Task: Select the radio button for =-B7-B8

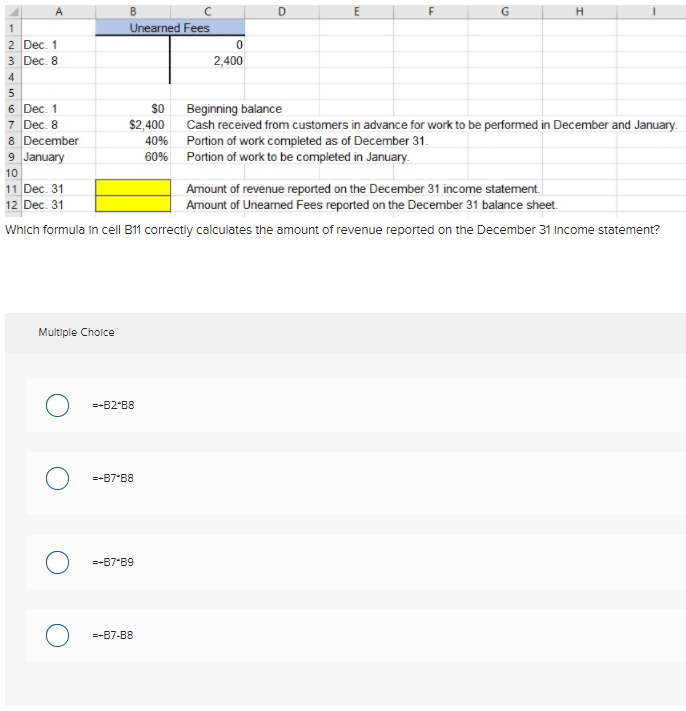Action: click(57, 635)
